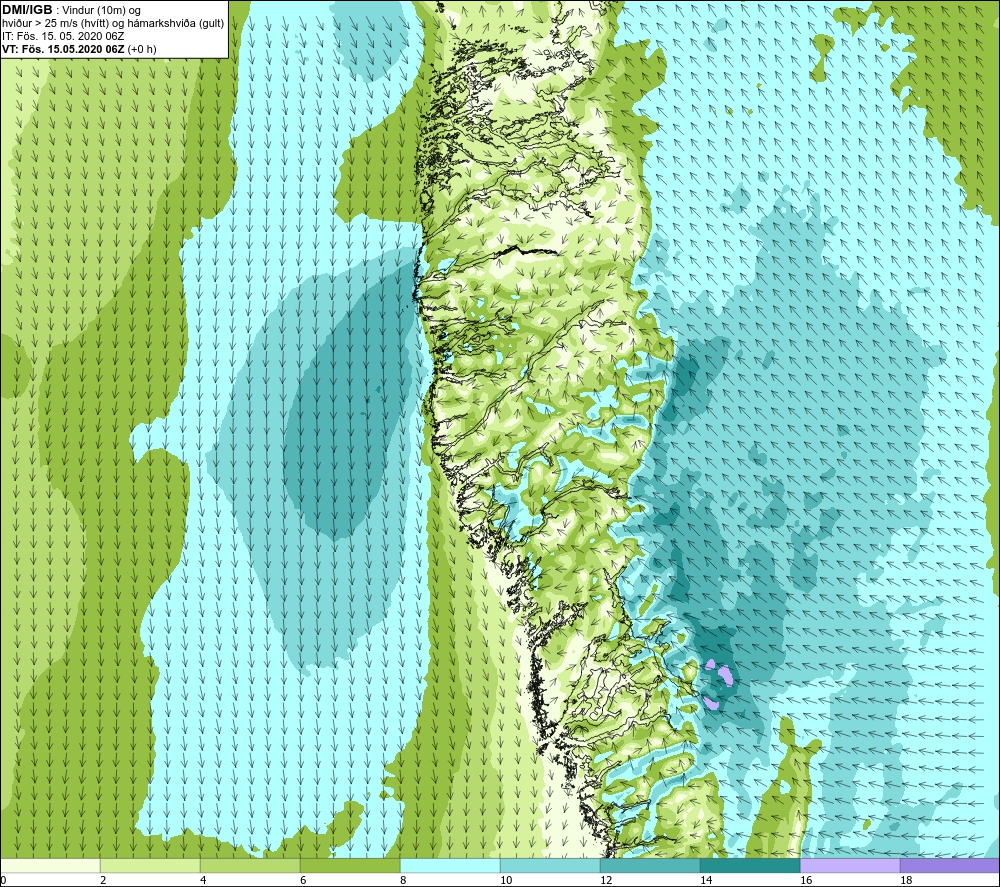1000x887 pixels.
Task: Select the darker purple swatch above 18 m/s
Action: coord(950,865)
